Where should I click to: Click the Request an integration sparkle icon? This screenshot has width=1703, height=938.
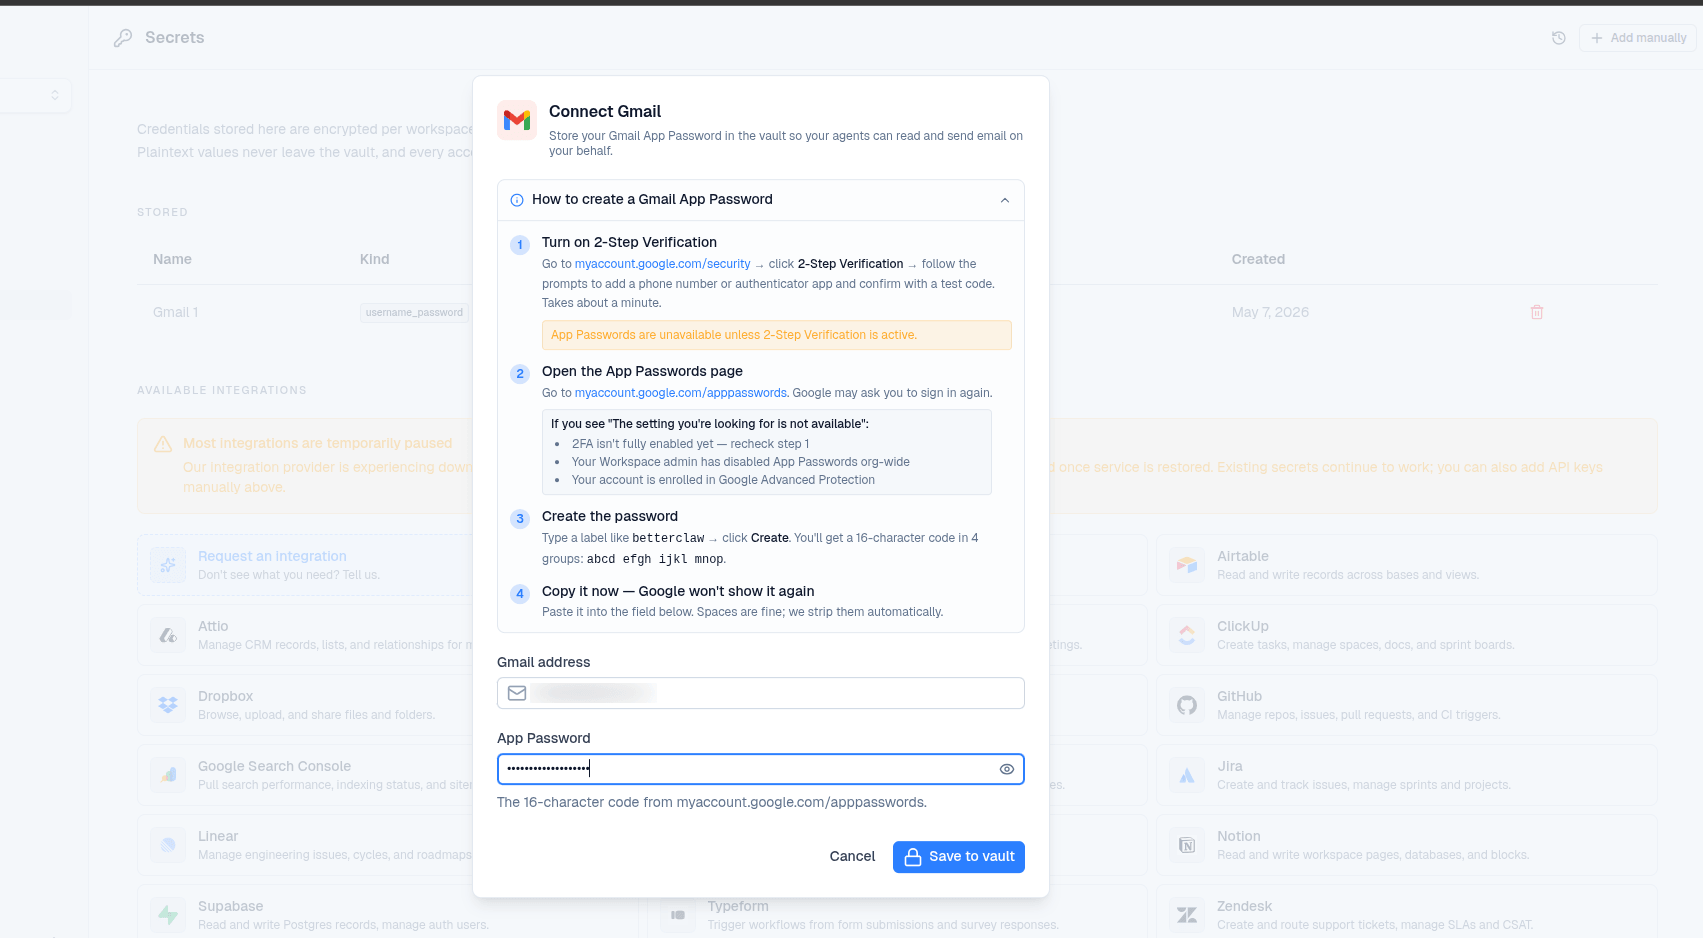(x=168, y=565)
